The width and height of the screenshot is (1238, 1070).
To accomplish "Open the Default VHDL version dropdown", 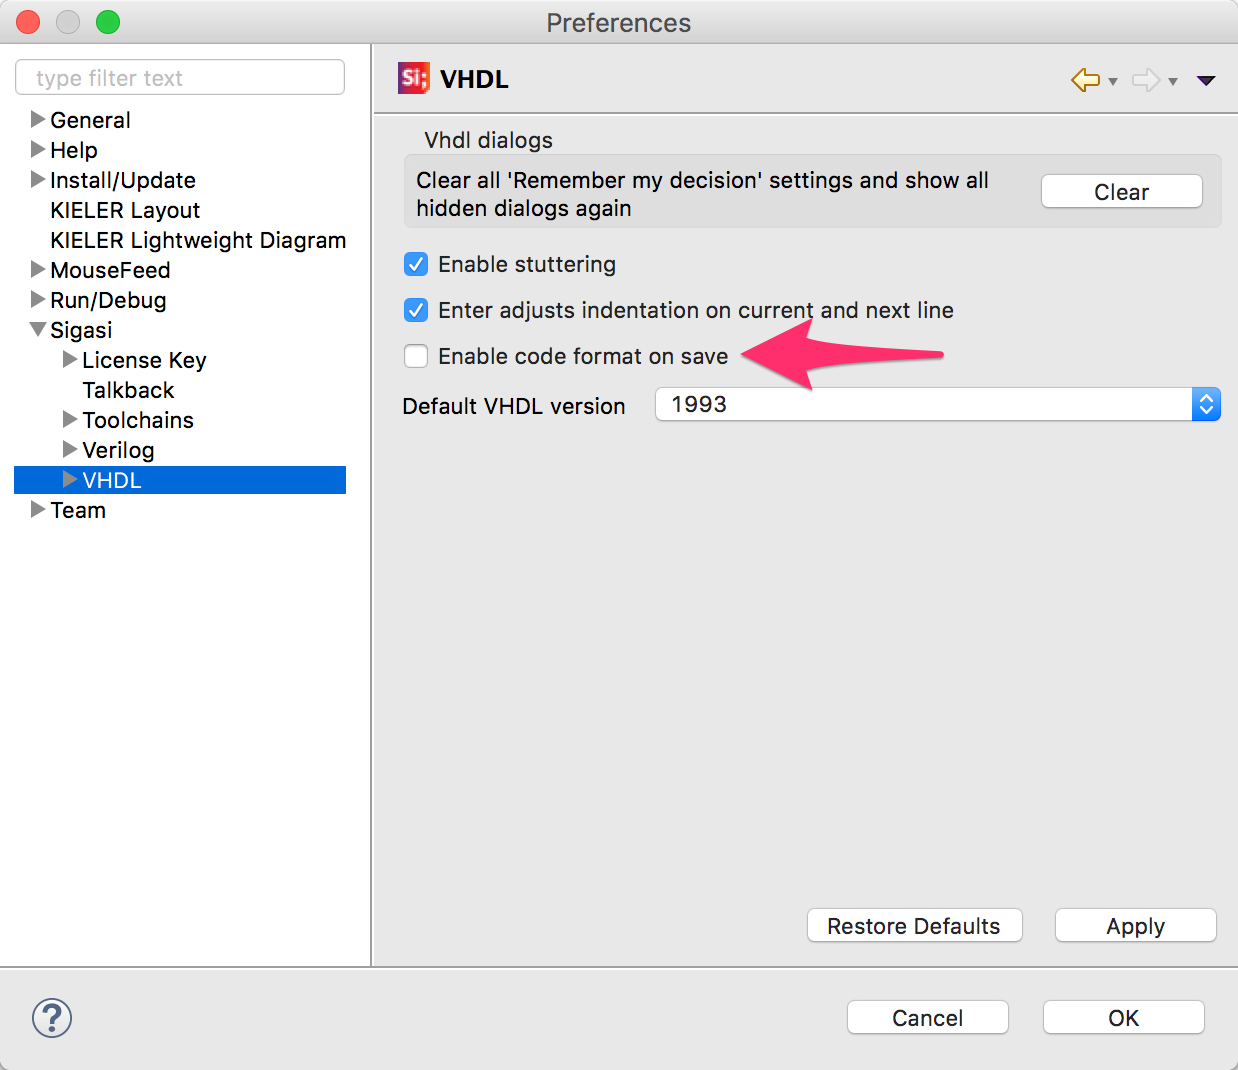I will [938, 404].
